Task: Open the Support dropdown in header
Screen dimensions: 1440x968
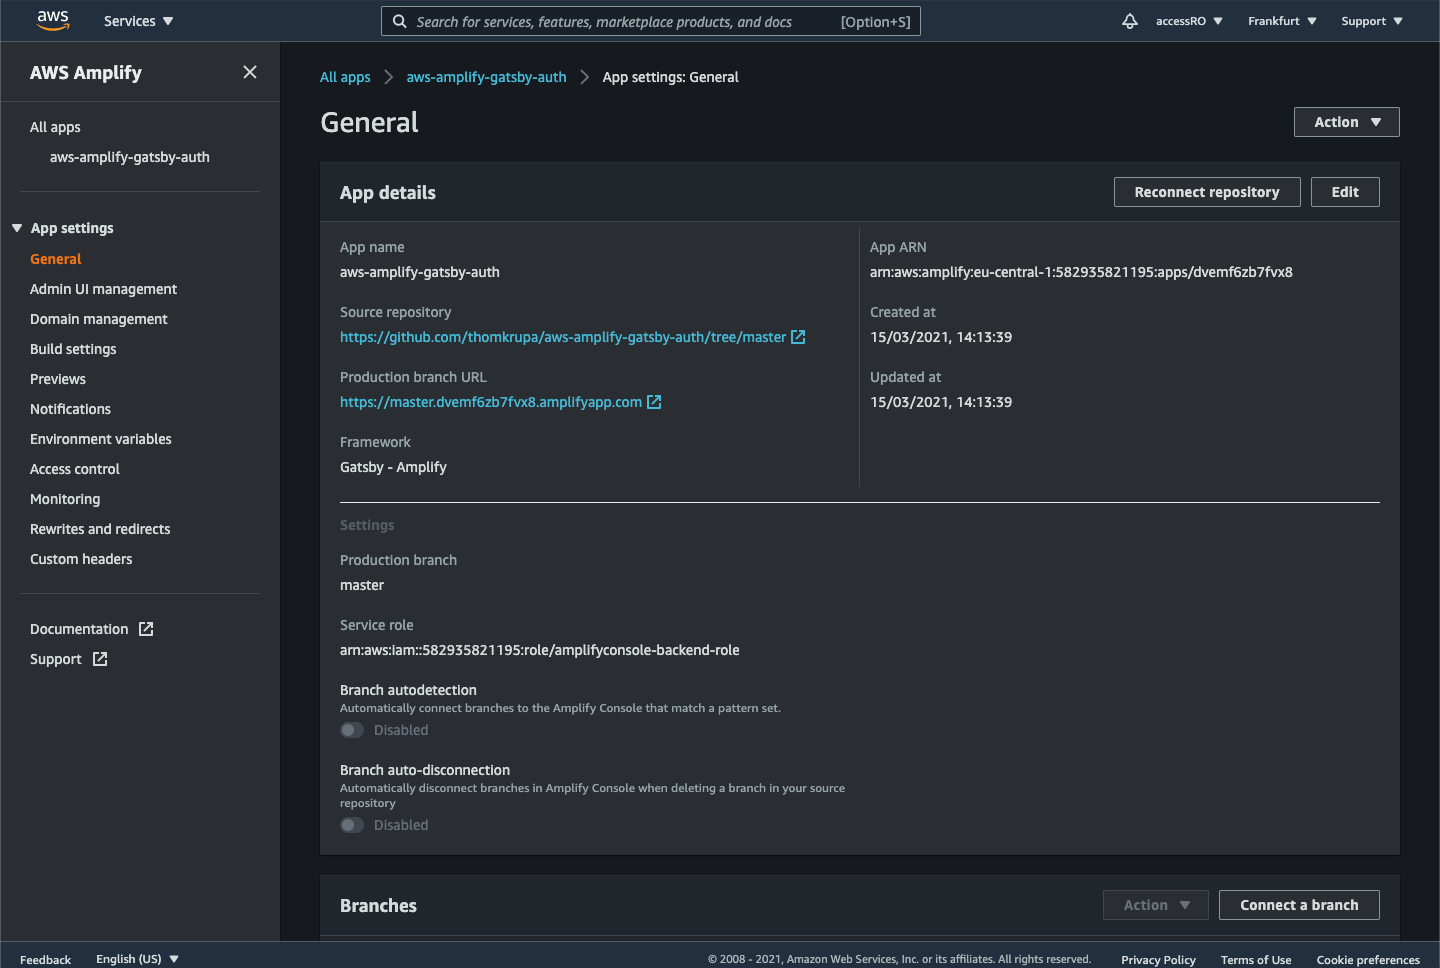Action: 1372,21
